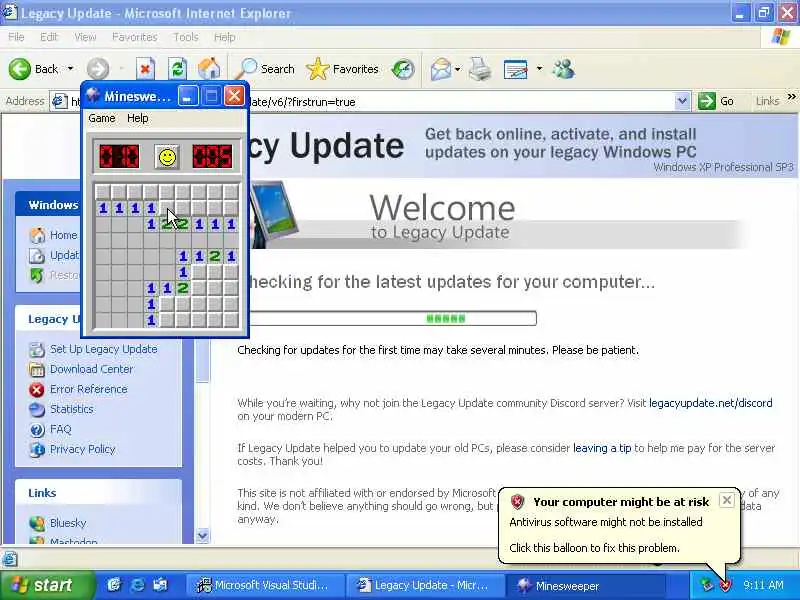Click the Back arrow icon in Internet Explorer

tap(20, 69)
